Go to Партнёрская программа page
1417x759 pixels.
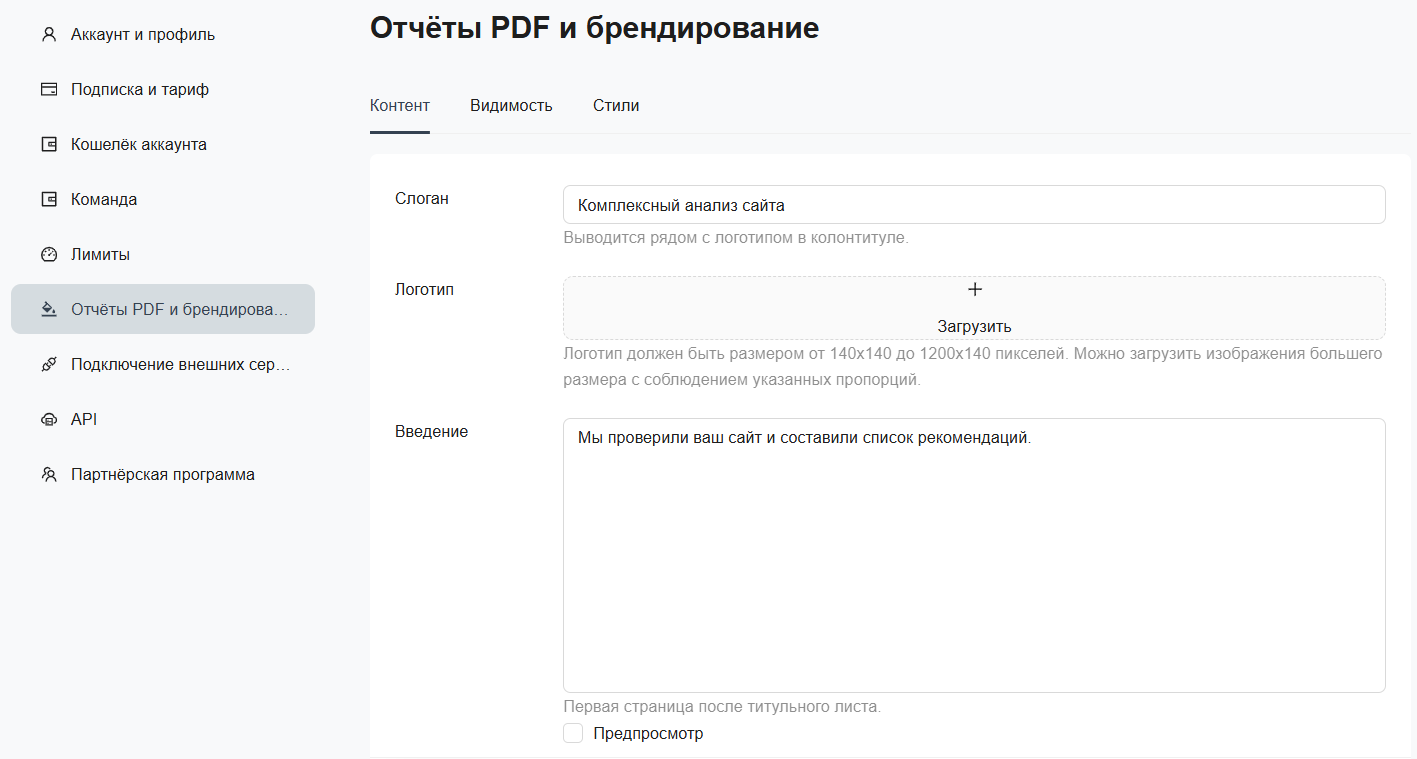(x=163, y=475)
